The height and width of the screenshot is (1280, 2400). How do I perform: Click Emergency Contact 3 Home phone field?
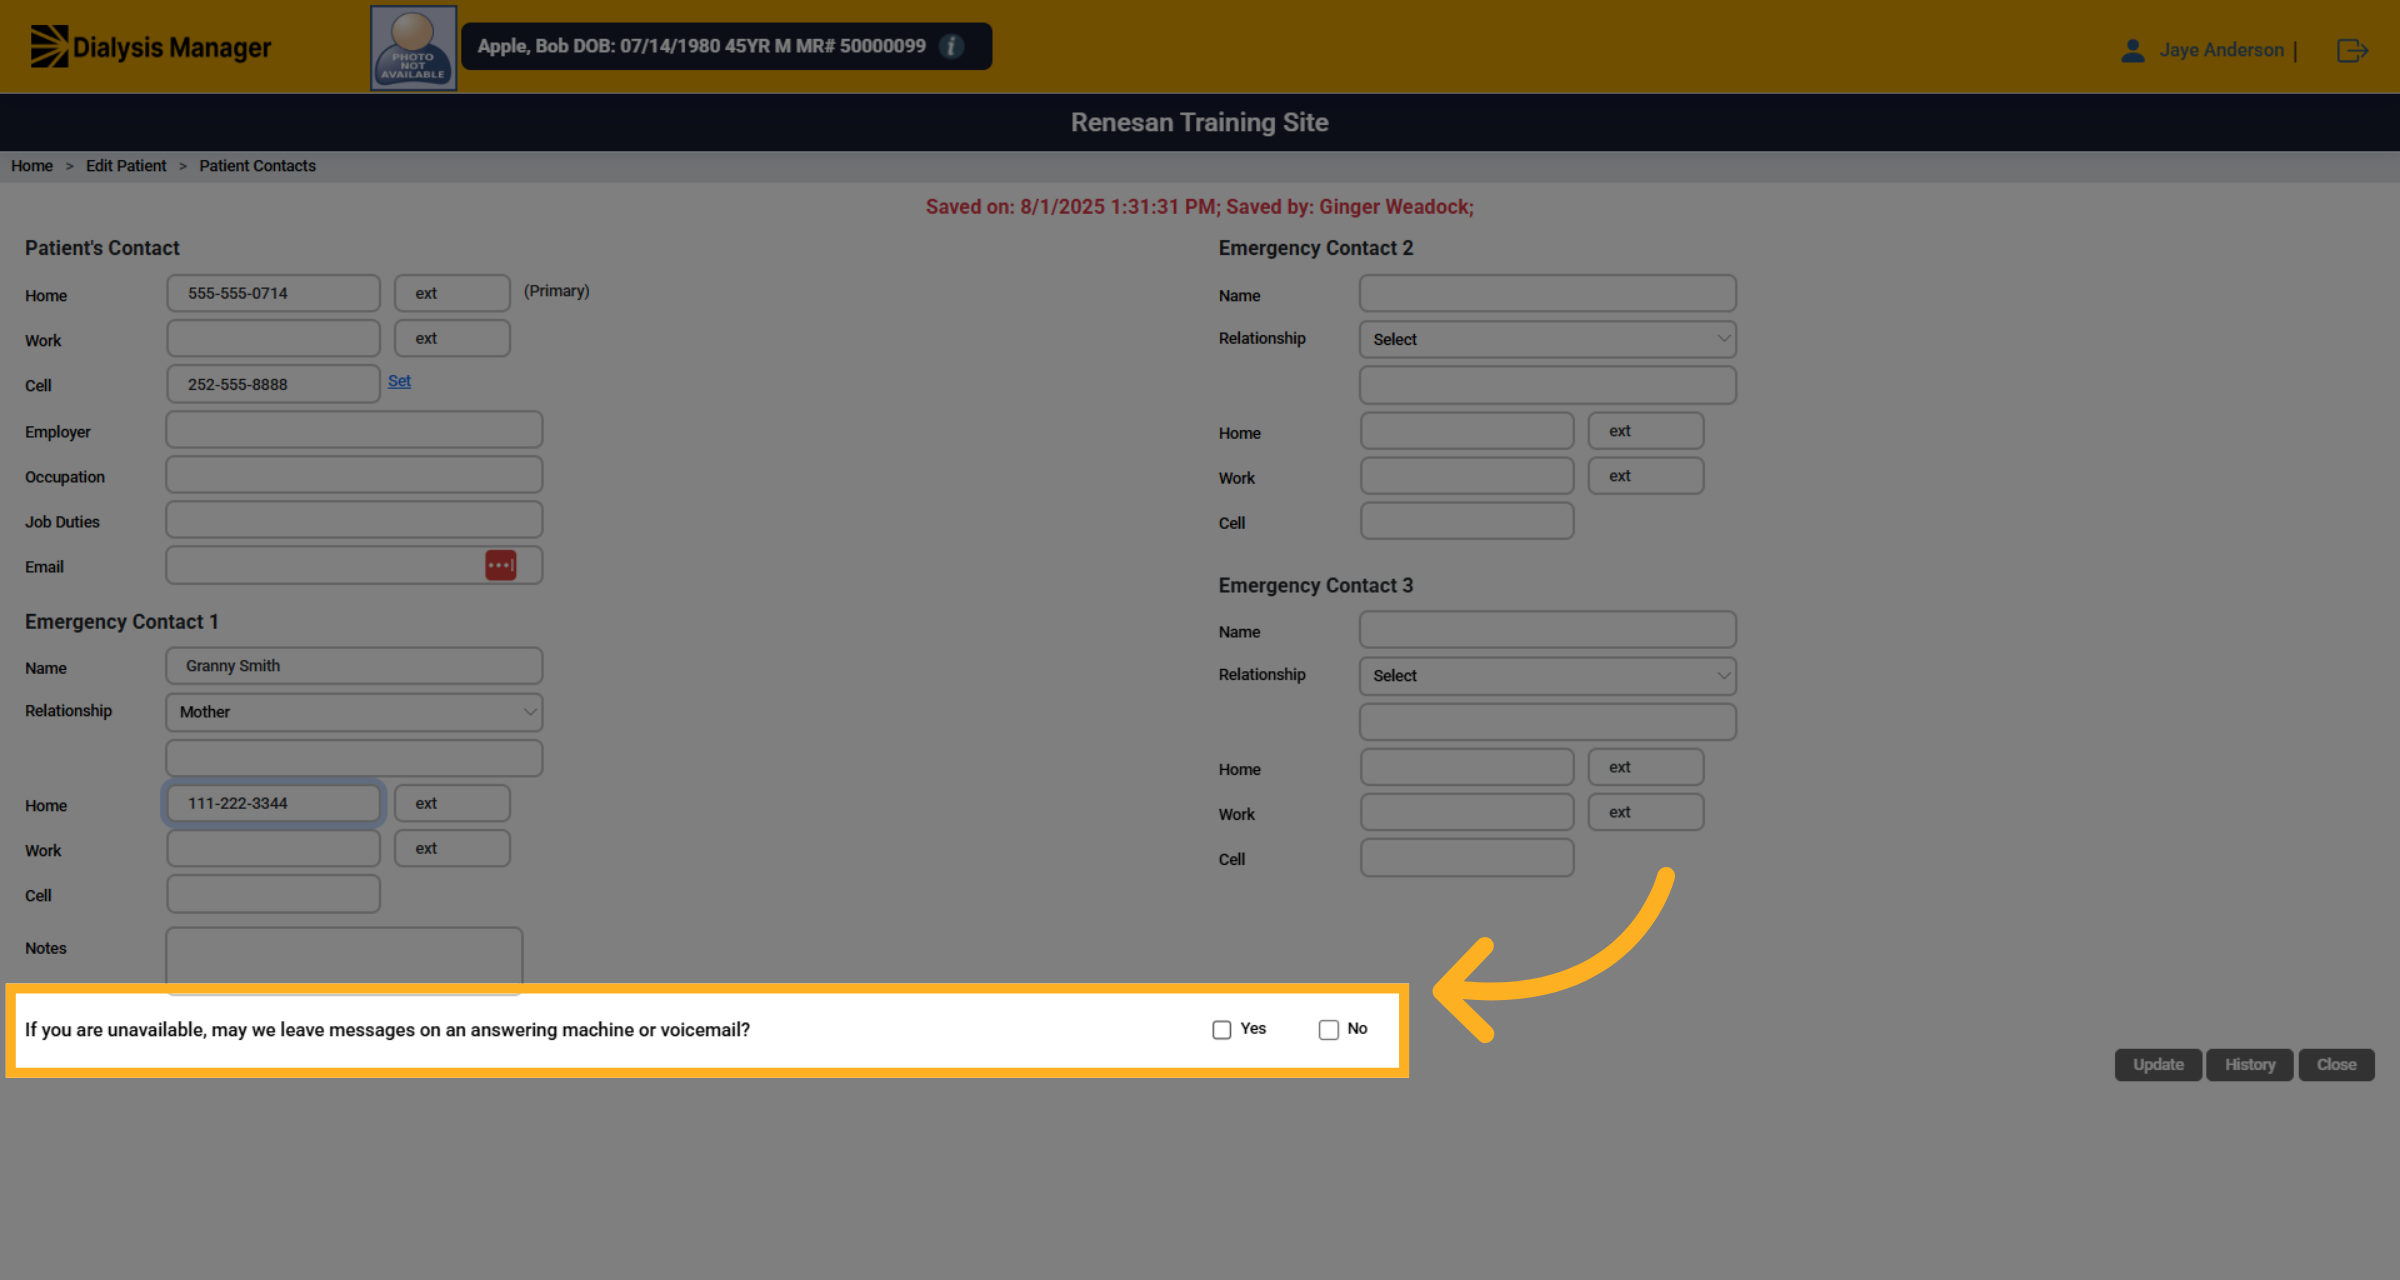point(1467,767)
